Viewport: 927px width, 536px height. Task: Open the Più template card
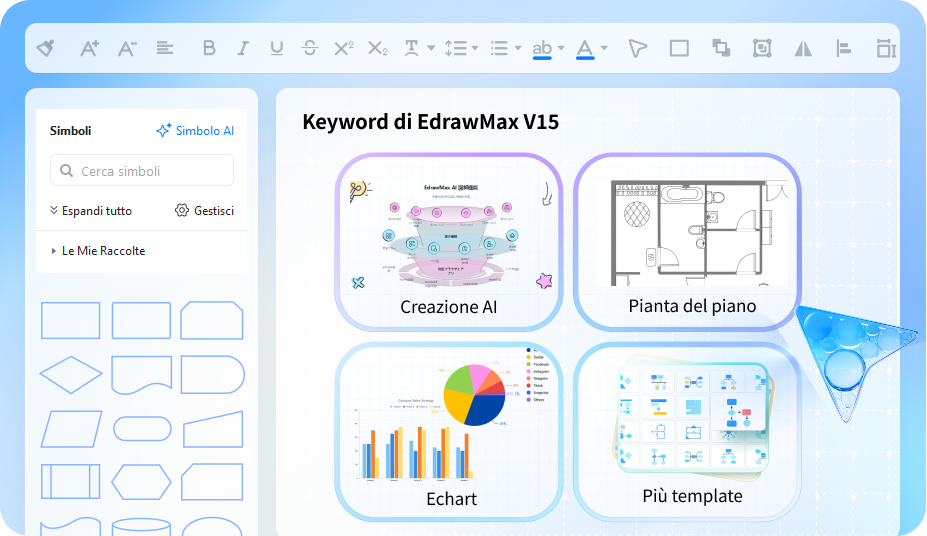click(x=688, y=431)
